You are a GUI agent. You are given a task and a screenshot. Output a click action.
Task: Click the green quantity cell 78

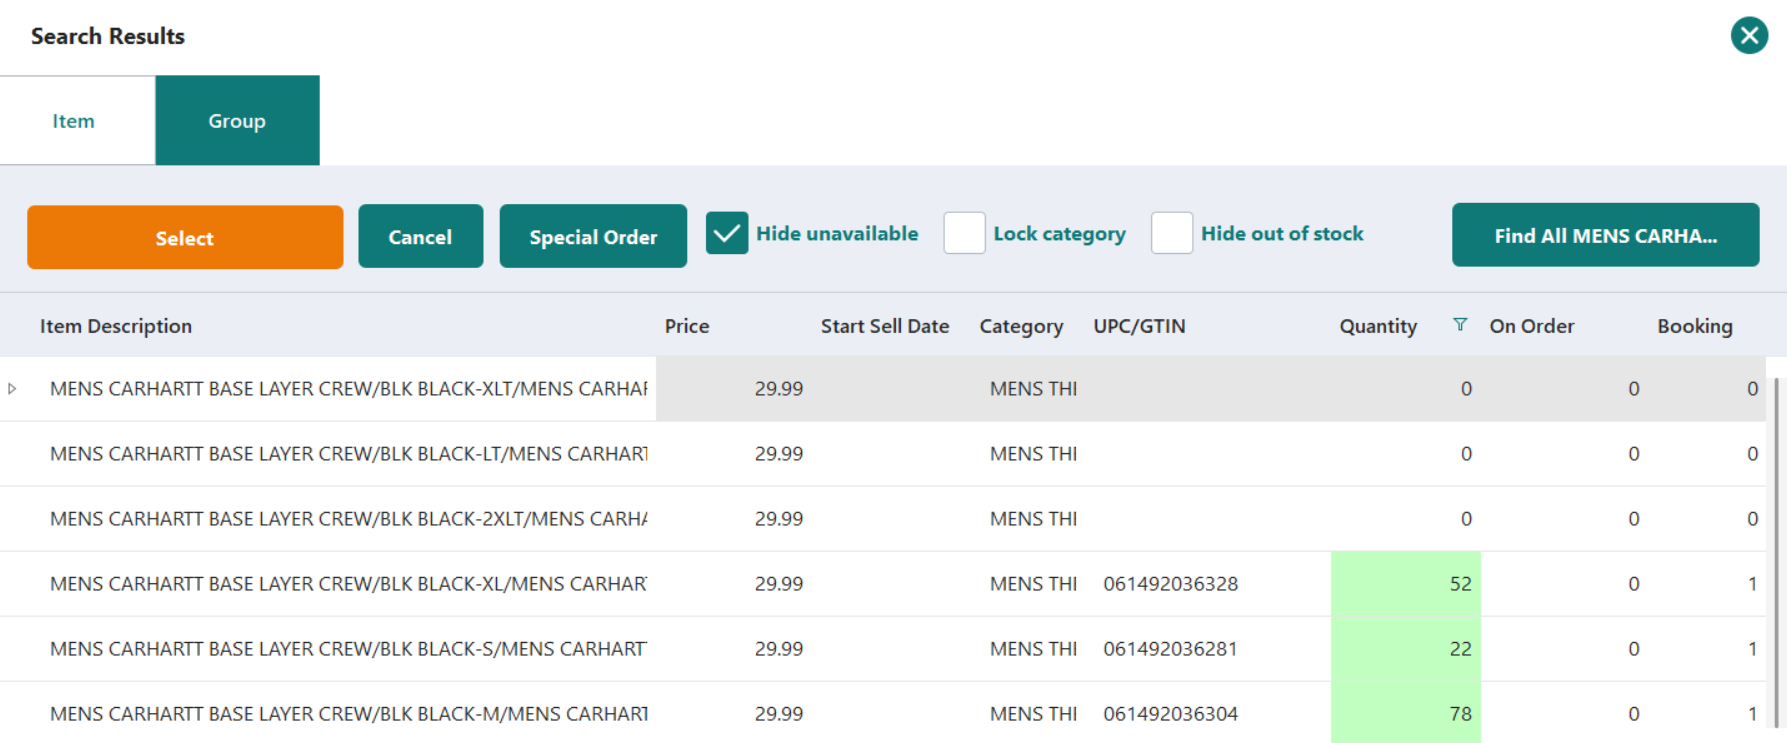[1406, 713]
